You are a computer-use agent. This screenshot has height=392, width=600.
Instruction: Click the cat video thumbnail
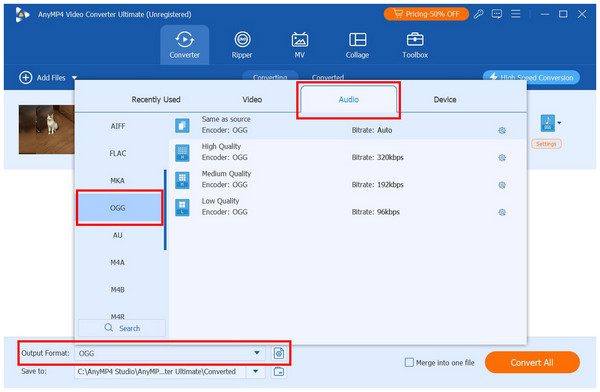point(46,129)
